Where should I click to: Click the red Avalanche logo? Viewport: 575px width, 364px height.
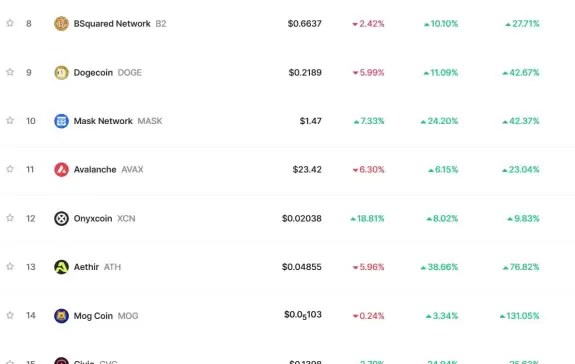click(x=61, y=170)
